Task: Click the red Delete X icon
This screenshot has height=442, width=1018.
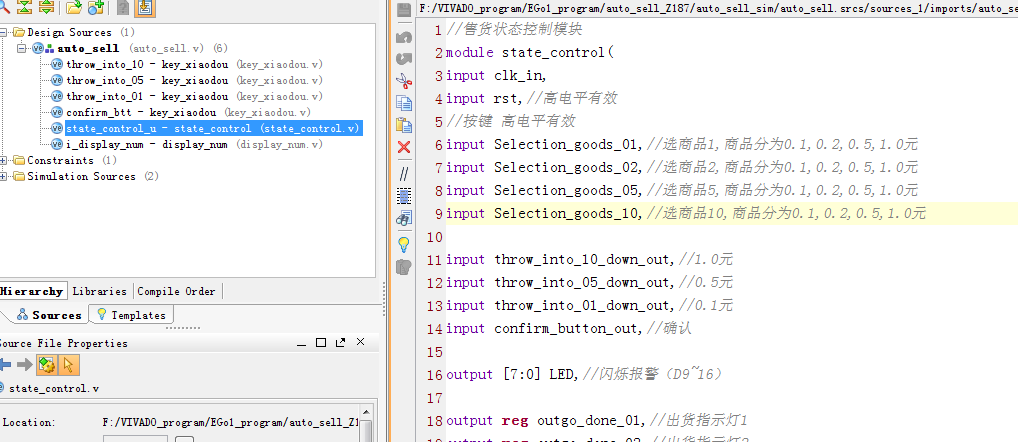Action: pyautogui.click(x=404, y=147)
